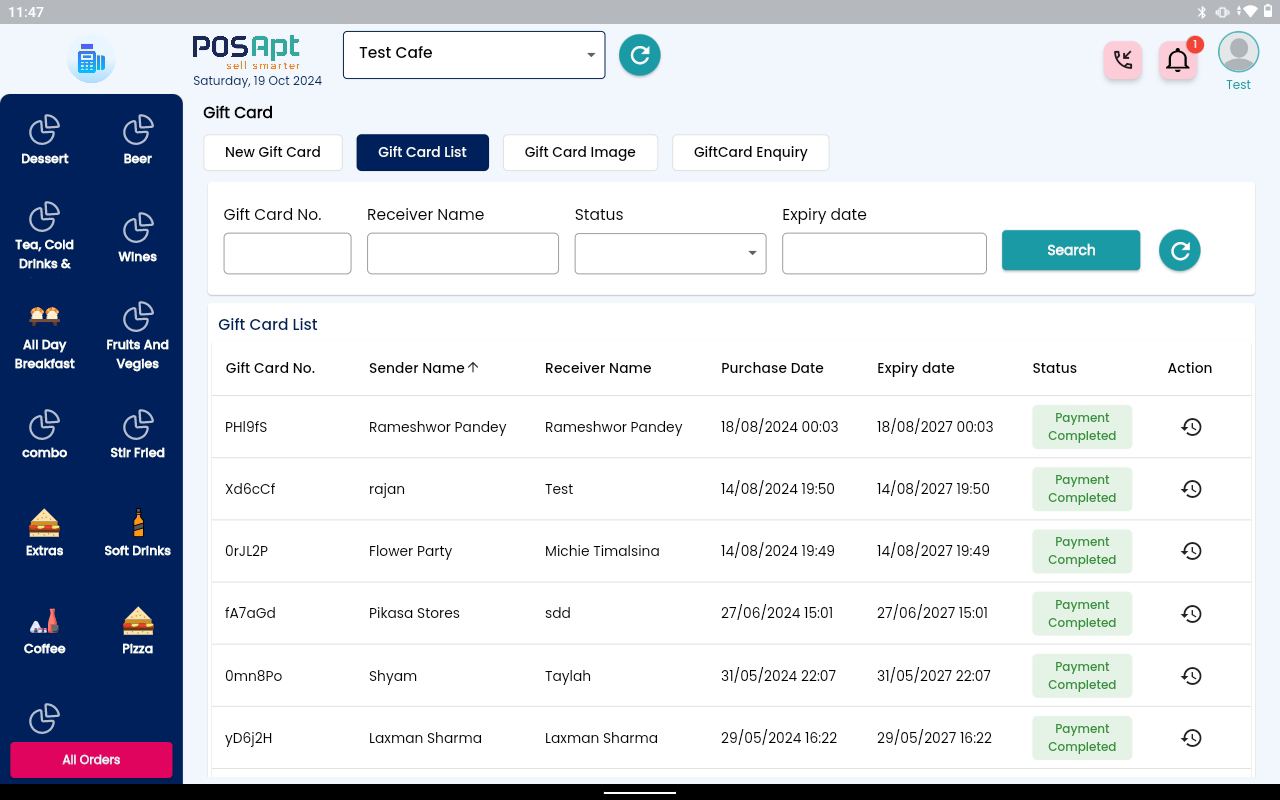Switch to New Gift Card tab
Viewport: 1280px width, 800px height.
273,152
